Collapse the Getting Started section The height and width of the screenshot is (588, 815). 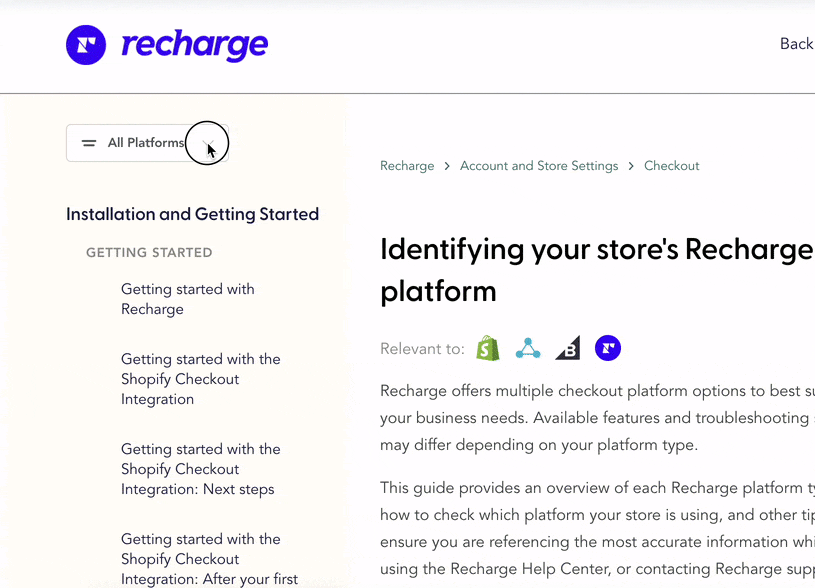(149, 252)
